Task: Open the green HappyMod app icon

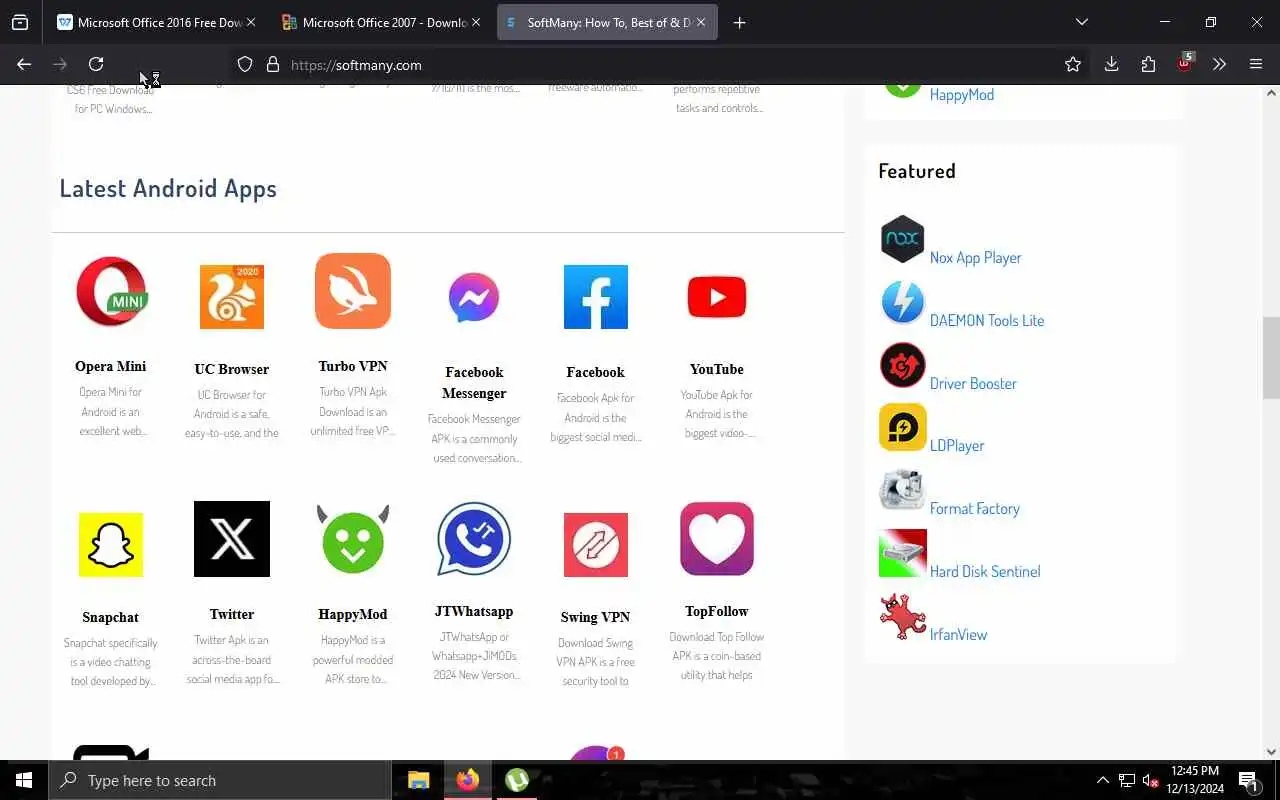Action: click(353, 539)
